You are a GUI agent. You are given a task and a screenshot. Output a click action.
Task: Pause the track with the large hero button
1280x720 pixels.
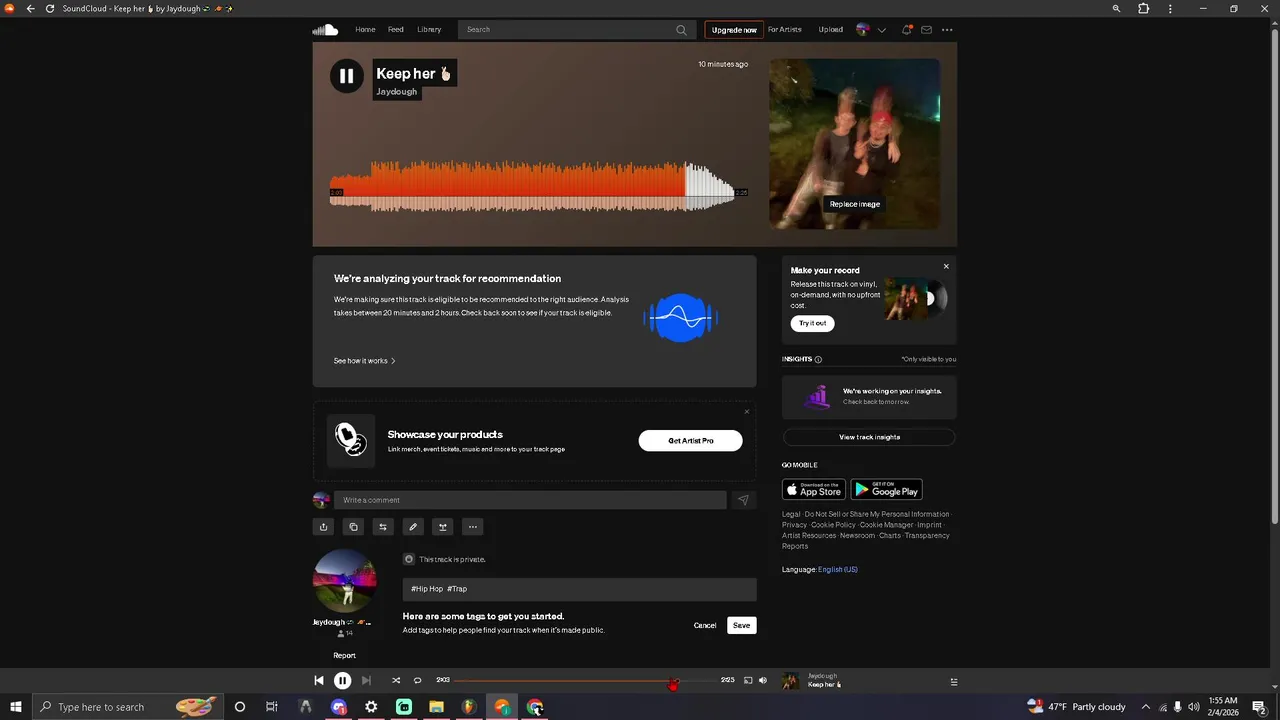pos(346,75)
